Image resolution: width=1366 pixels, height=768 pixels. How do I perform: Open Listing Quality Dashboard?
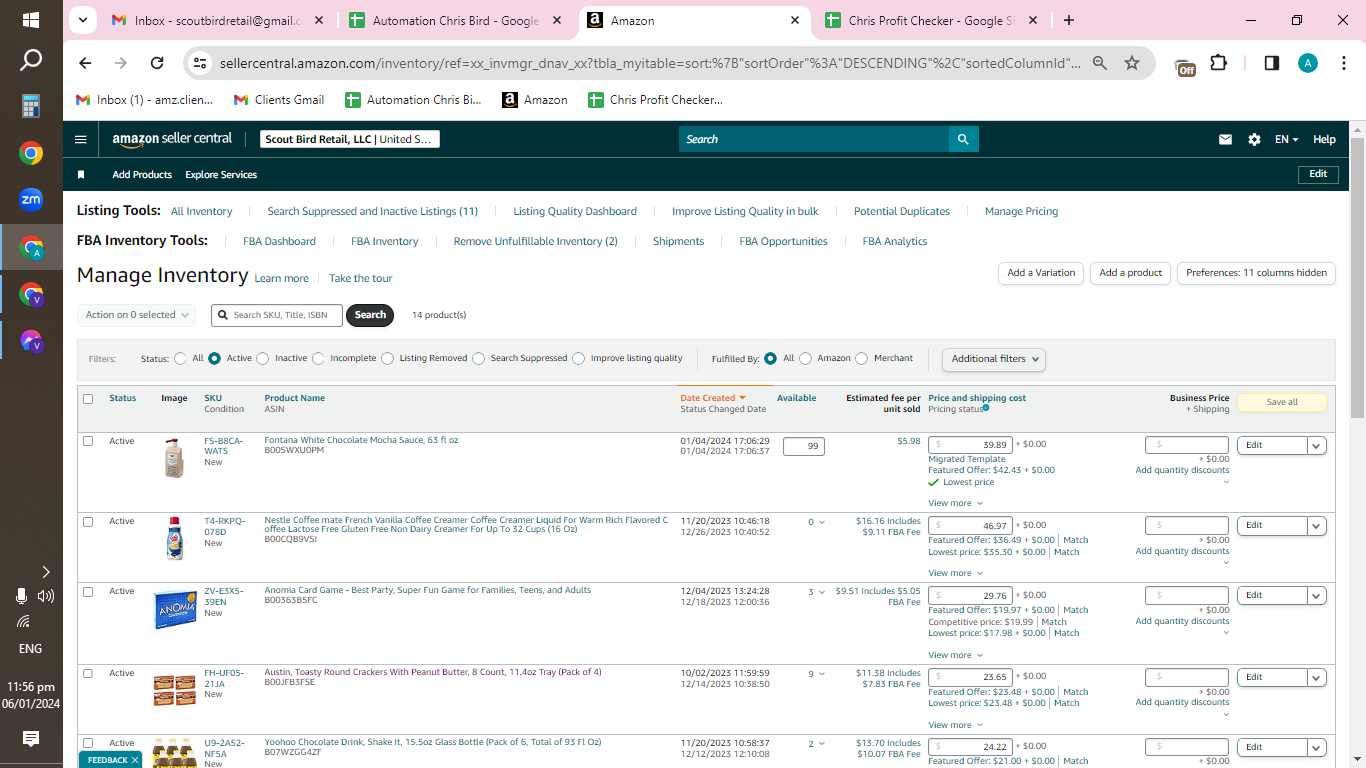click(x=575, y=211)
